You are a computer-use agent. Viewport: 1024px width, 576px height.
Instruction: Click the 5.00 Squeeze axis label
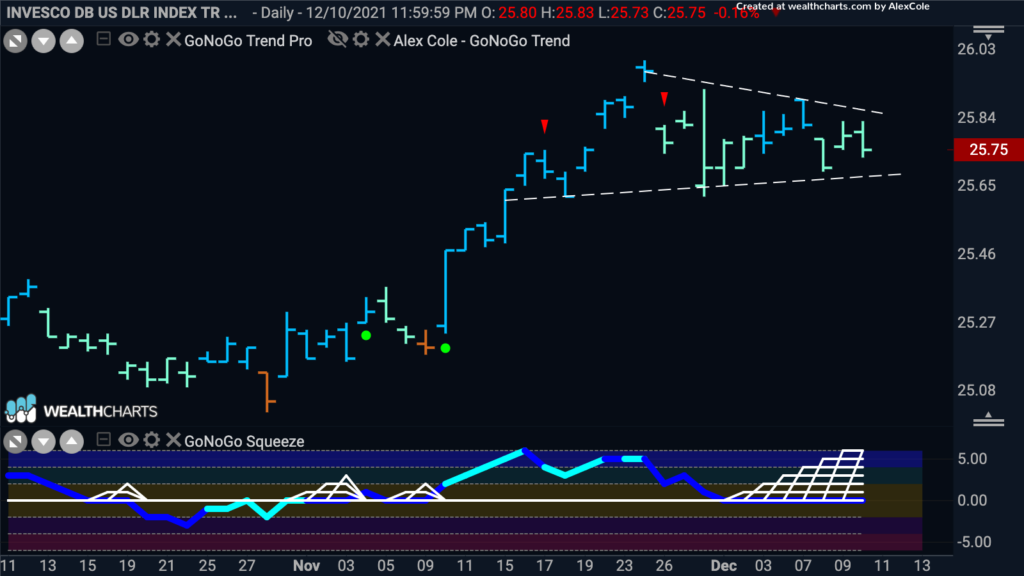[972, 459]
